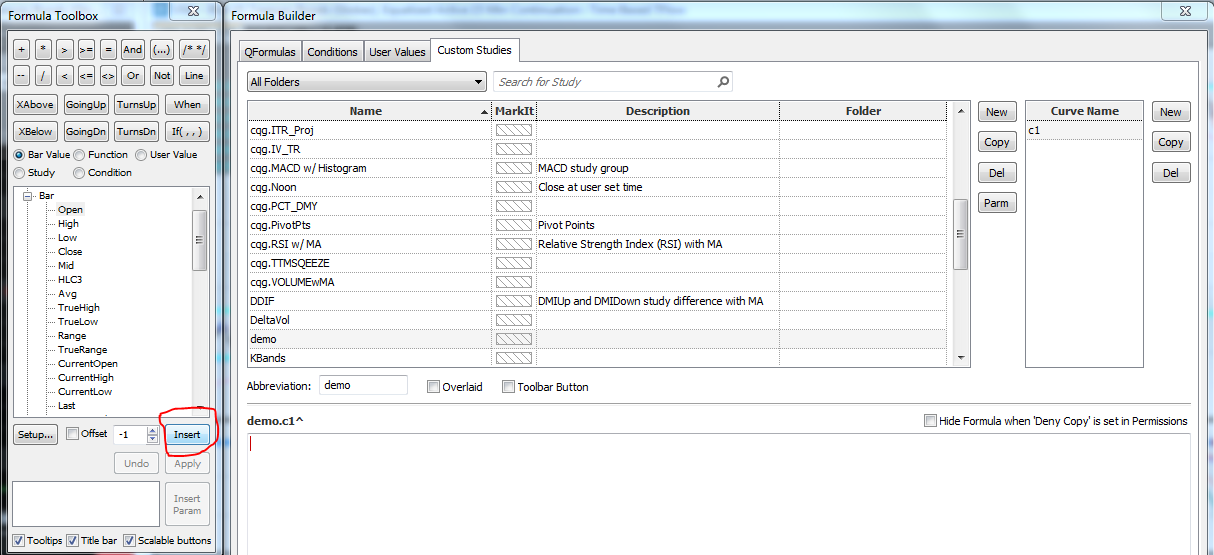Screen dimensions: 1214x555
Task: Insert the greater-than (>) operator
Action: [64, 49]
